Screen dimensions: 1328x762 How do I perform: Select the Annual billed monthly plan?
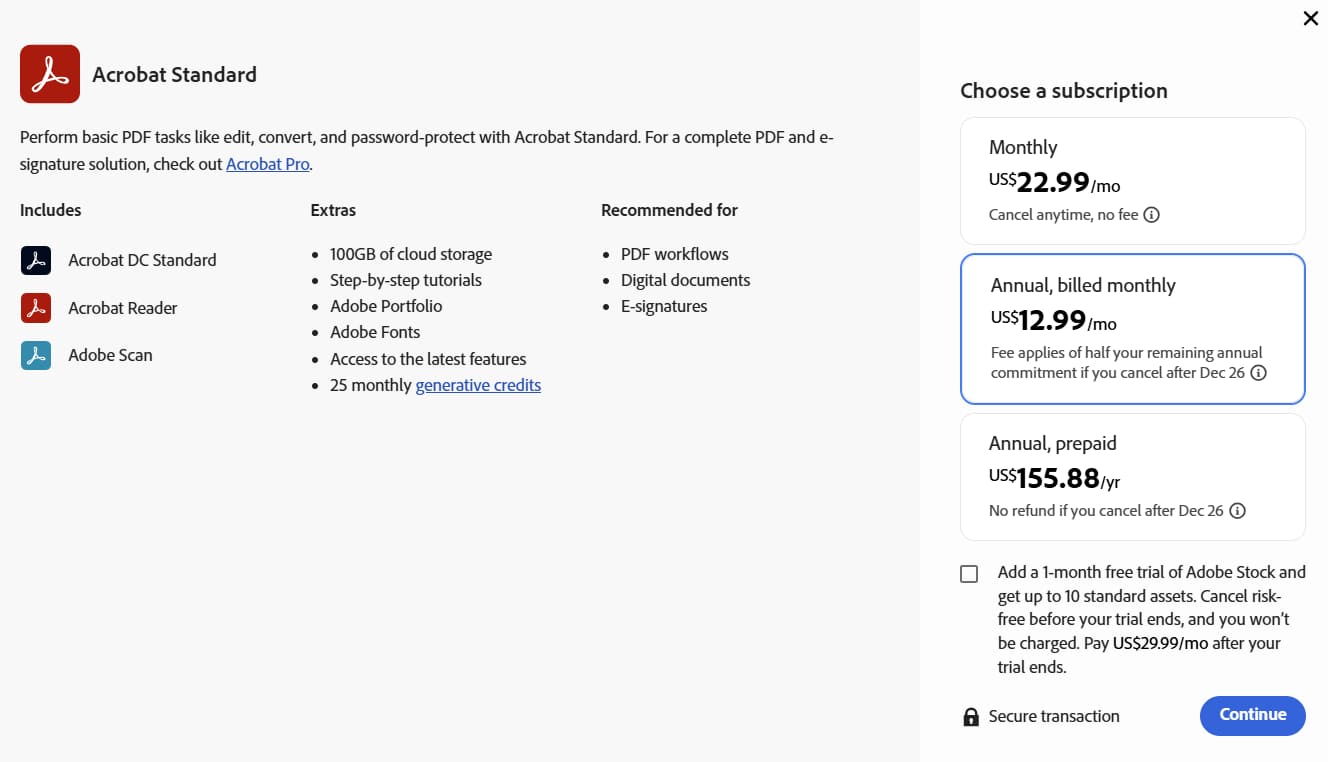pos(1132,328)
